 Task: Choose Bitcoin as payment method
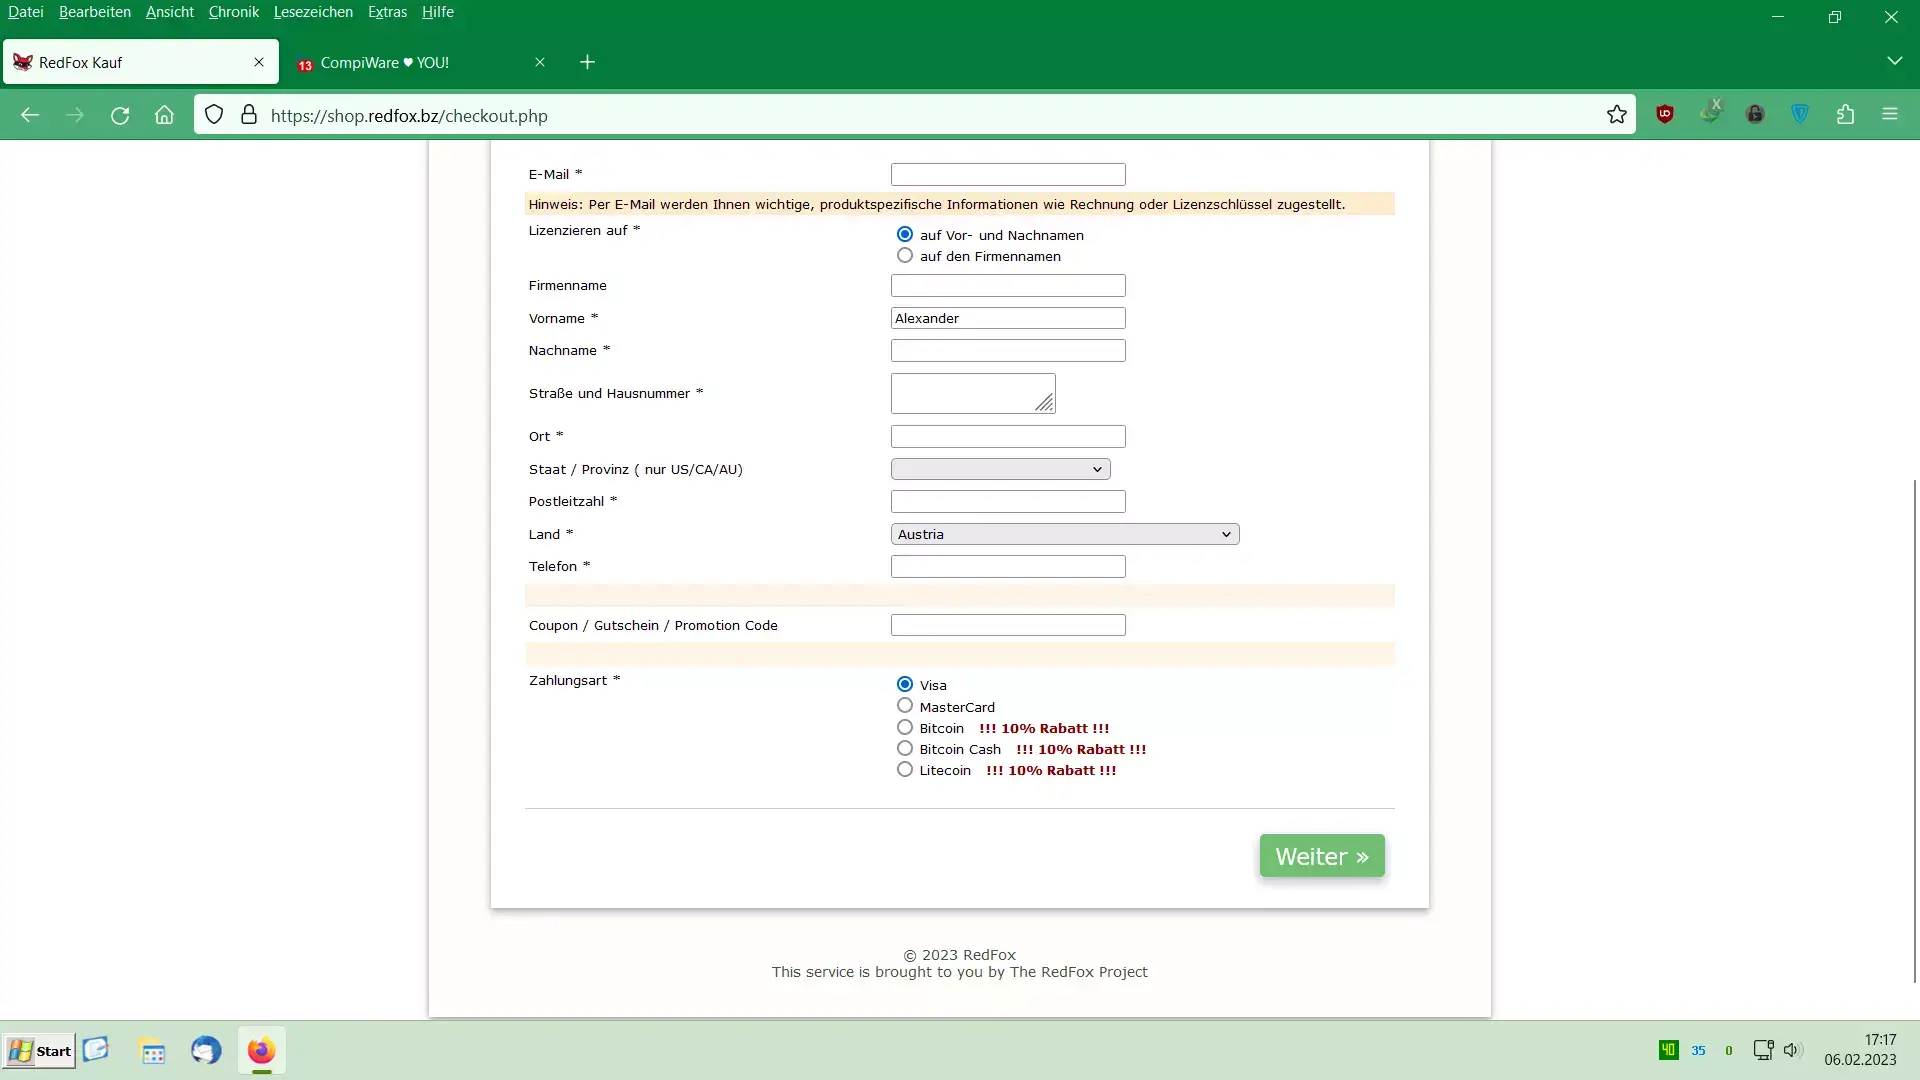(x=905, y=727)
